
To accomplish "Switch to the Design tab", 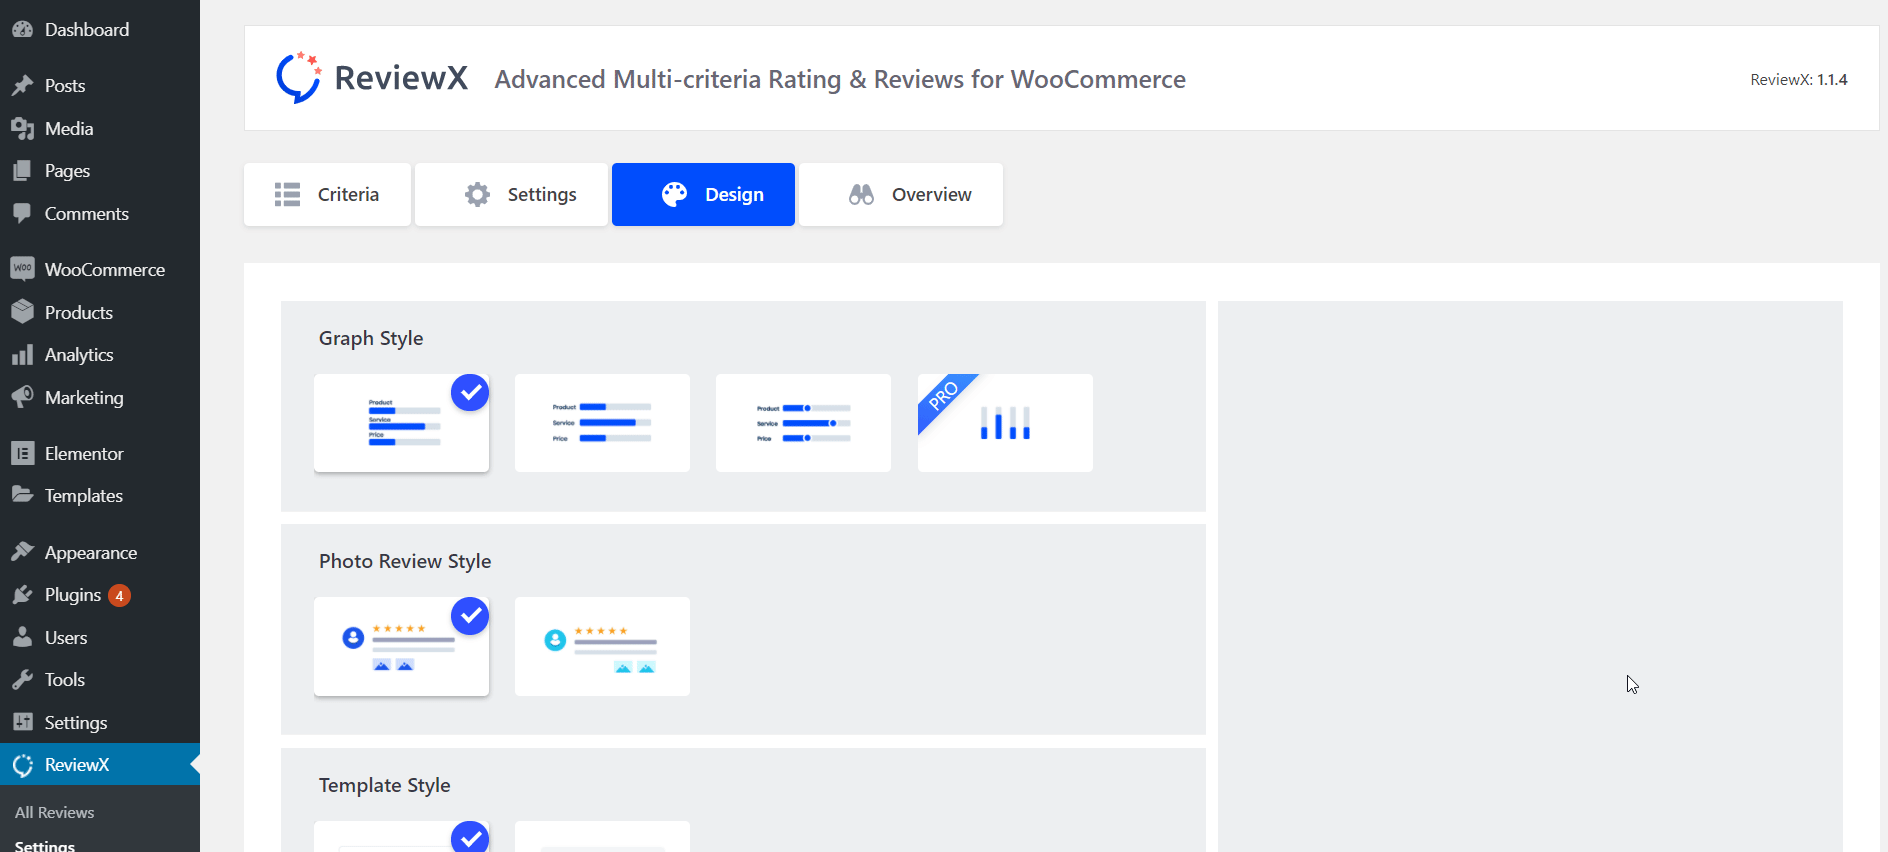I will coord(703,194).
